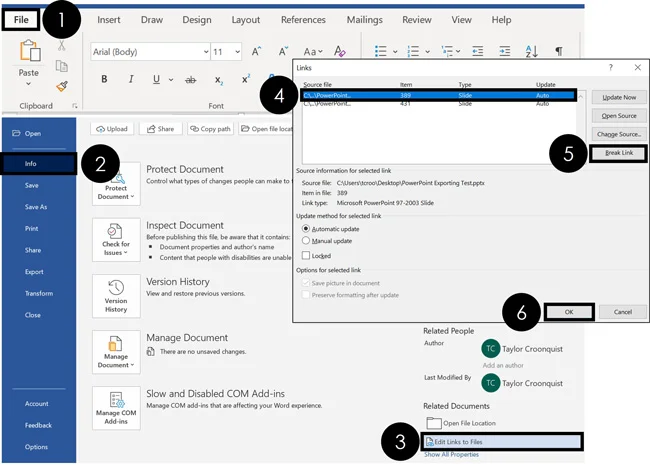This screenshot has height=465, width=650.
Task: Click the Clear All Formatting icon
Action: 340,51
